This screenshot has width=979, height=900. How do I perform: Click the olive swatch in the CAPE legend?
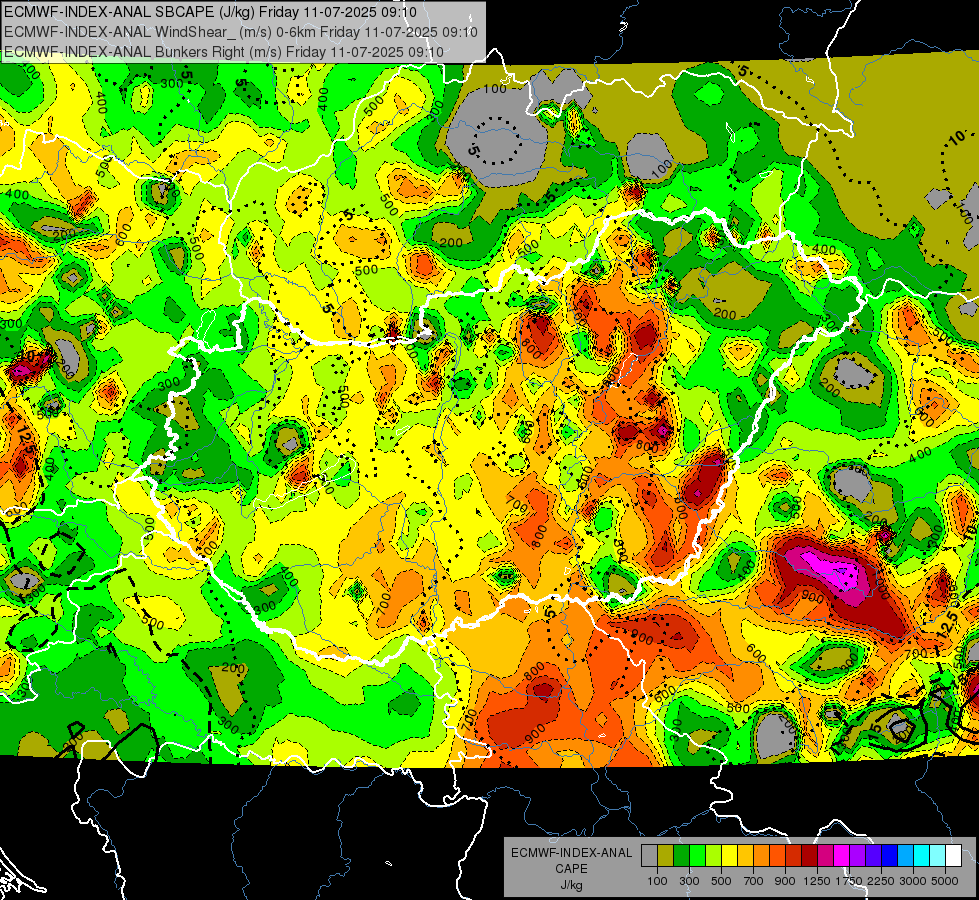pos(666,856)
